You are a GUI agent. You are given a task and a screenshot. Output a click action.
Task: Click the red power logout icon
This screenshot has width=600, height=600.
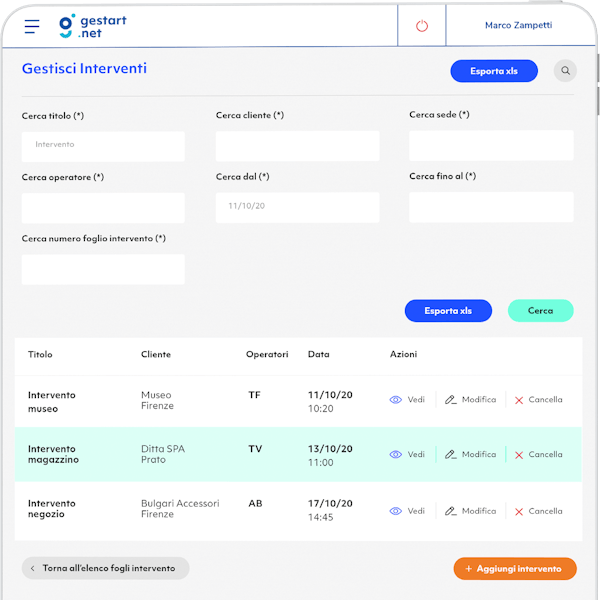pos(422,26)
